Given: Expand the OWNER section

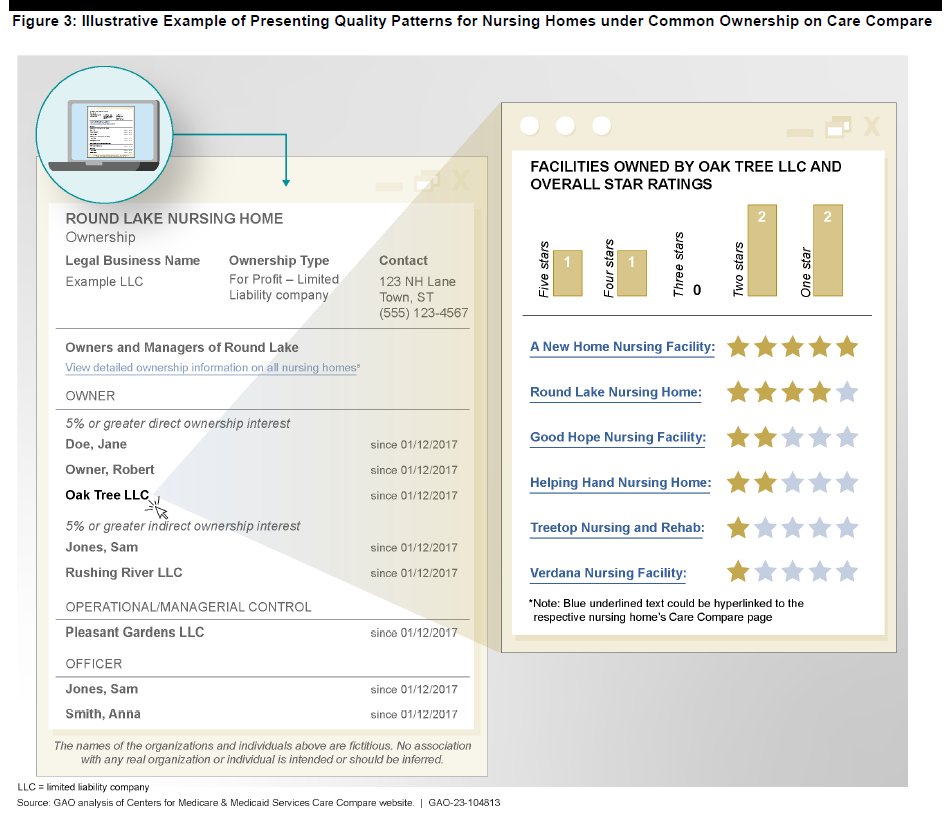Looking at the screenshot, I should [x=90, y=396].
